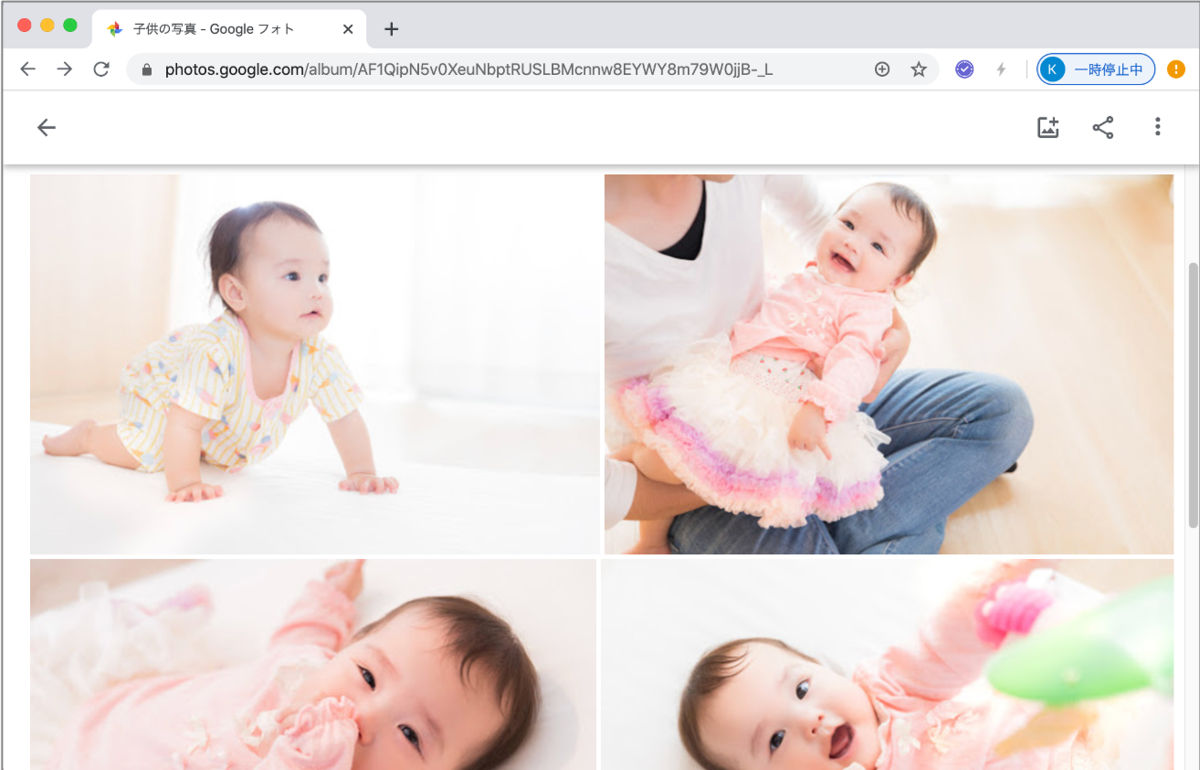
Task: Open the album more options menu
Action: pyautogui.click(x=1157, y=127)
